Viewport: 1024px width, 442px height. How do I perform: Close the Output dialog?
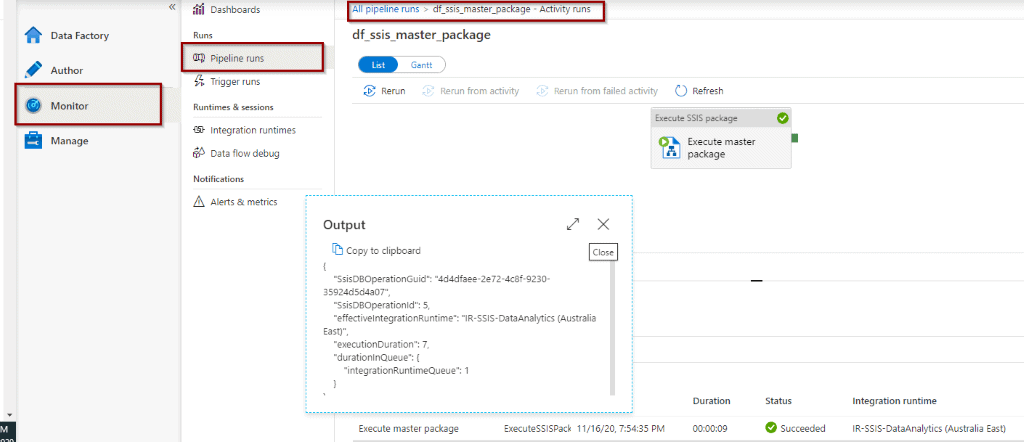[603, 224]
